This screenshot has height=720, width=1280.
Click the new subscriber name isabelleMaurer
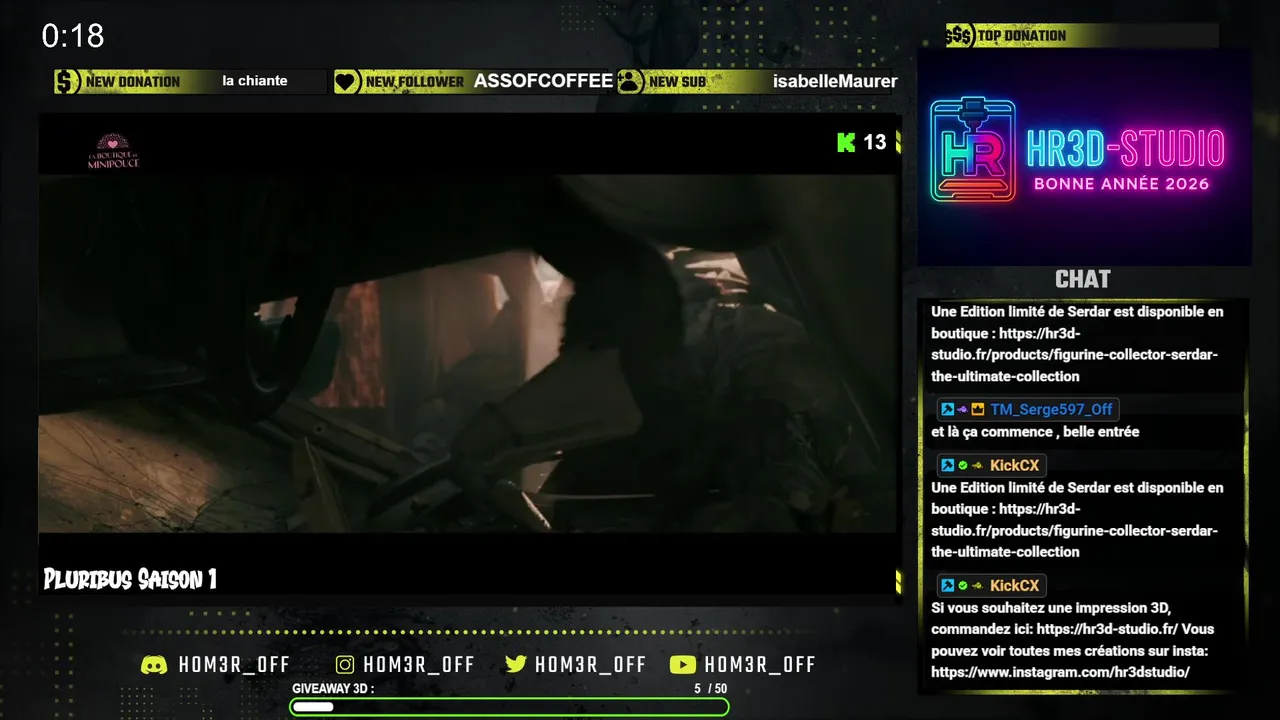[x=835, y=82]
